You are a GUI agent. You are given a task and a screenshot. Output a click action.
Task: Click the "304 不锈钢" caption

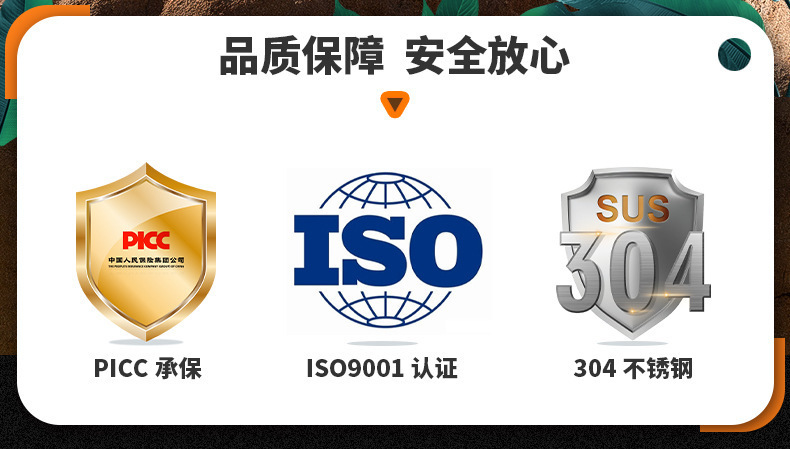633,368
